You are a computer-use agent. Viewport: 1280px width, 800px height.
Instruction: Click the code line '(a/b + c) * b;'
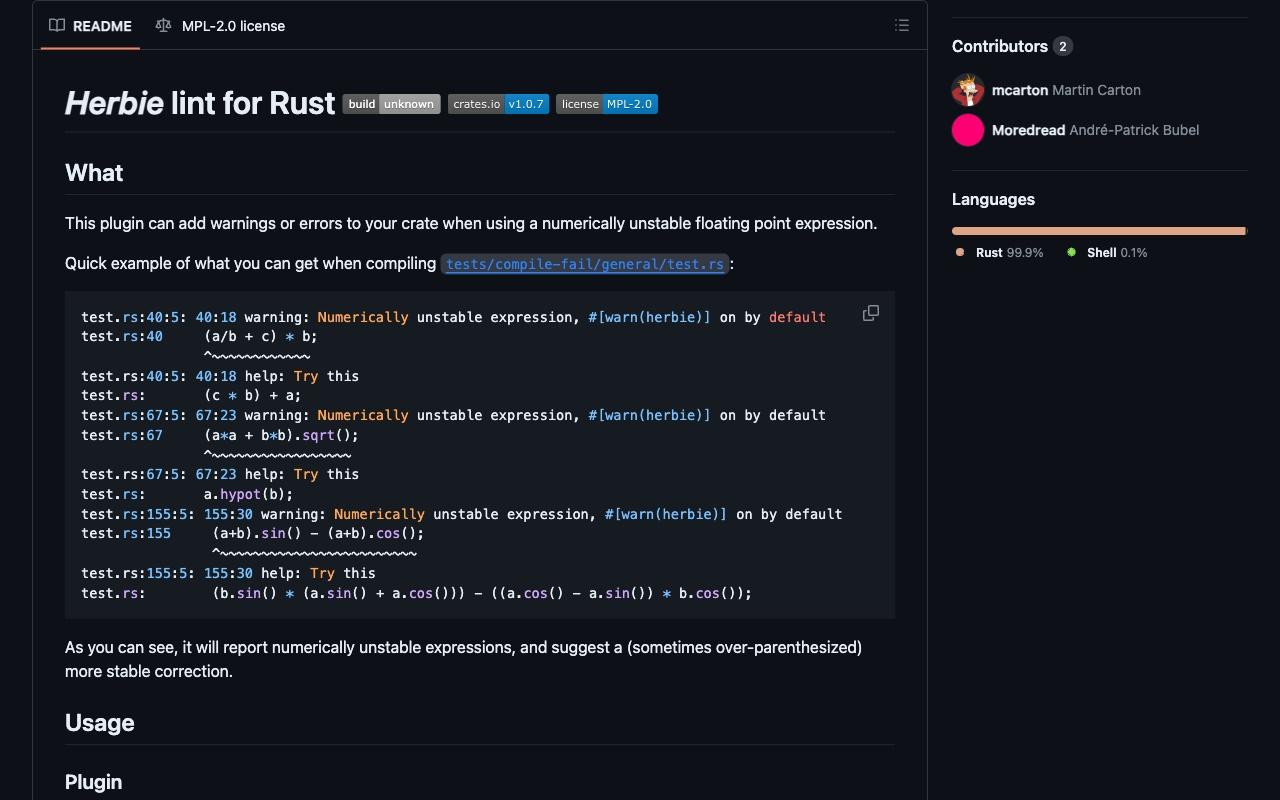[261, 336]
